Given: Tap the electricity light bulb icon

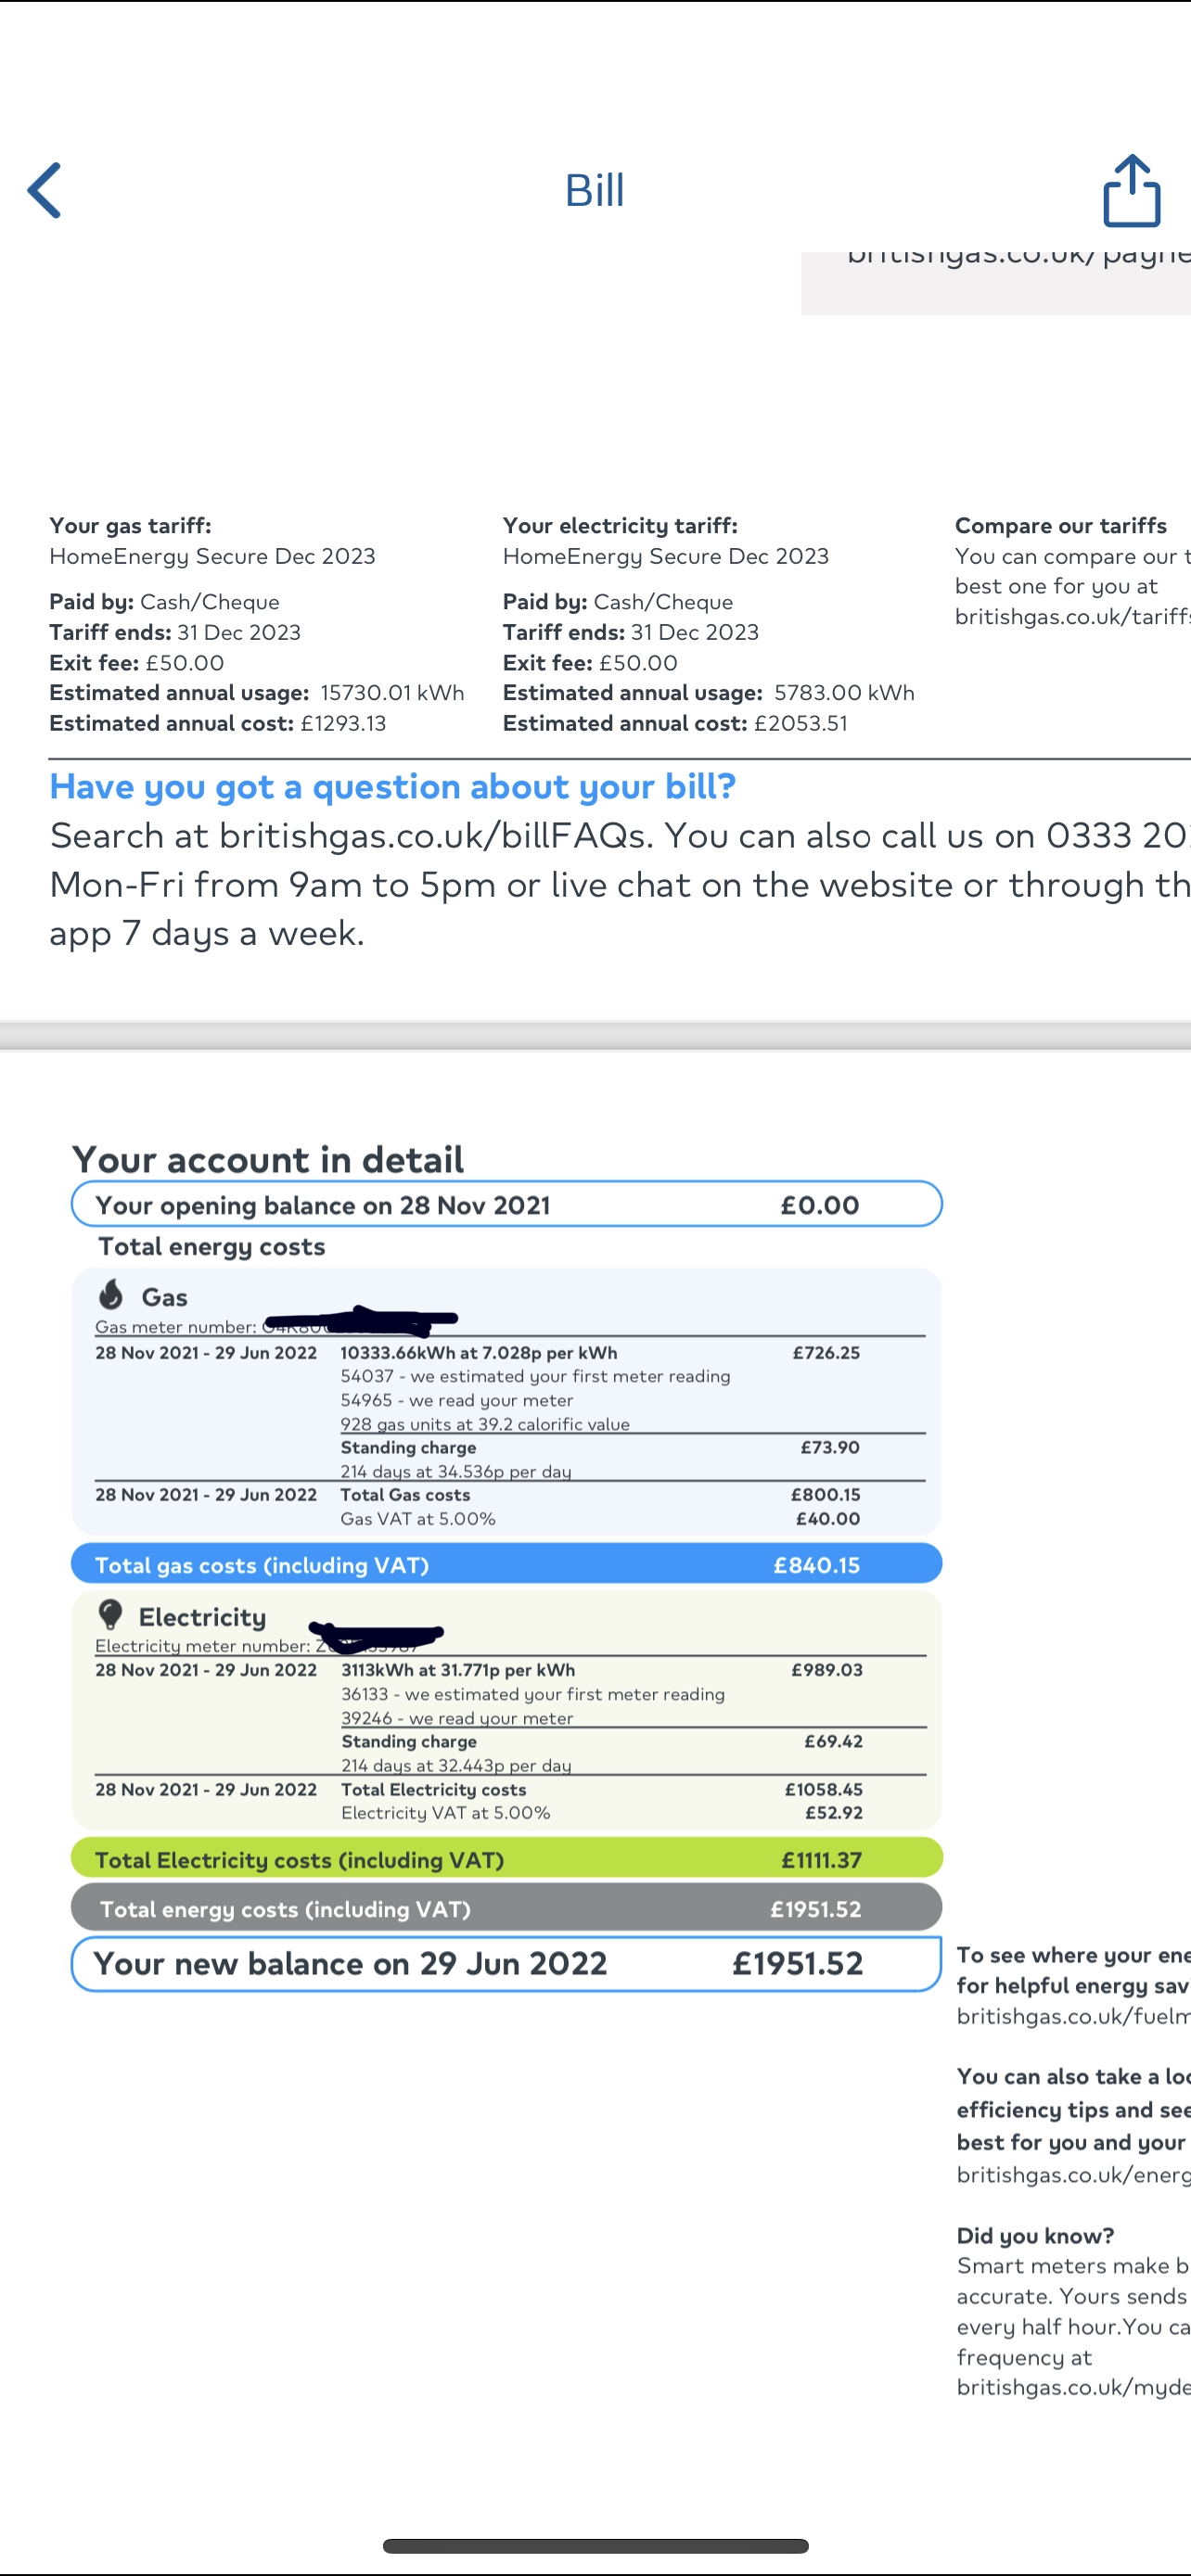Looking at the screenshot, I should (111, 1614).
